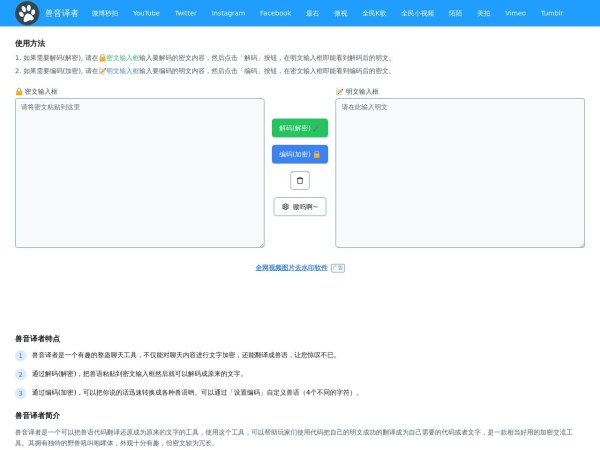Screen dimensions: 600x450
Task: Click the 兽音译者 site title
Action: click(x=62, y=13)
